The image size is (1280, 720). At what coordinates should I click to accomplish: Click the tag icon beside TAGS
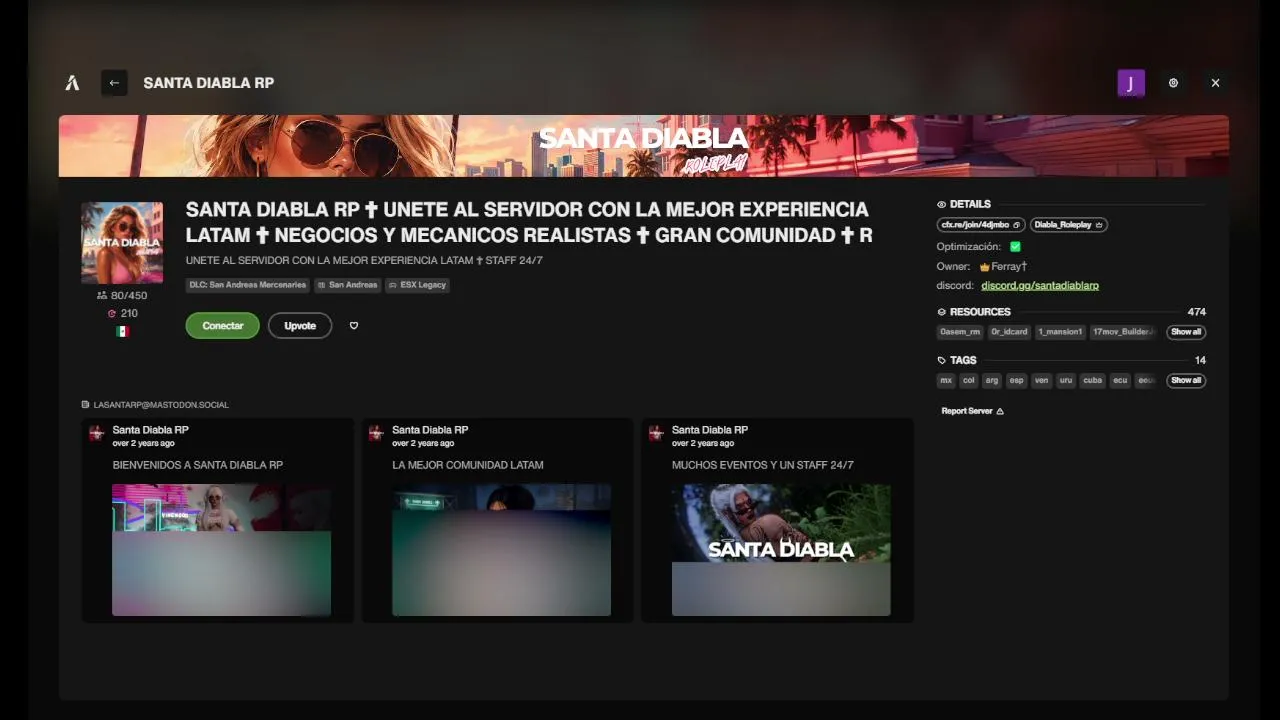941,360
